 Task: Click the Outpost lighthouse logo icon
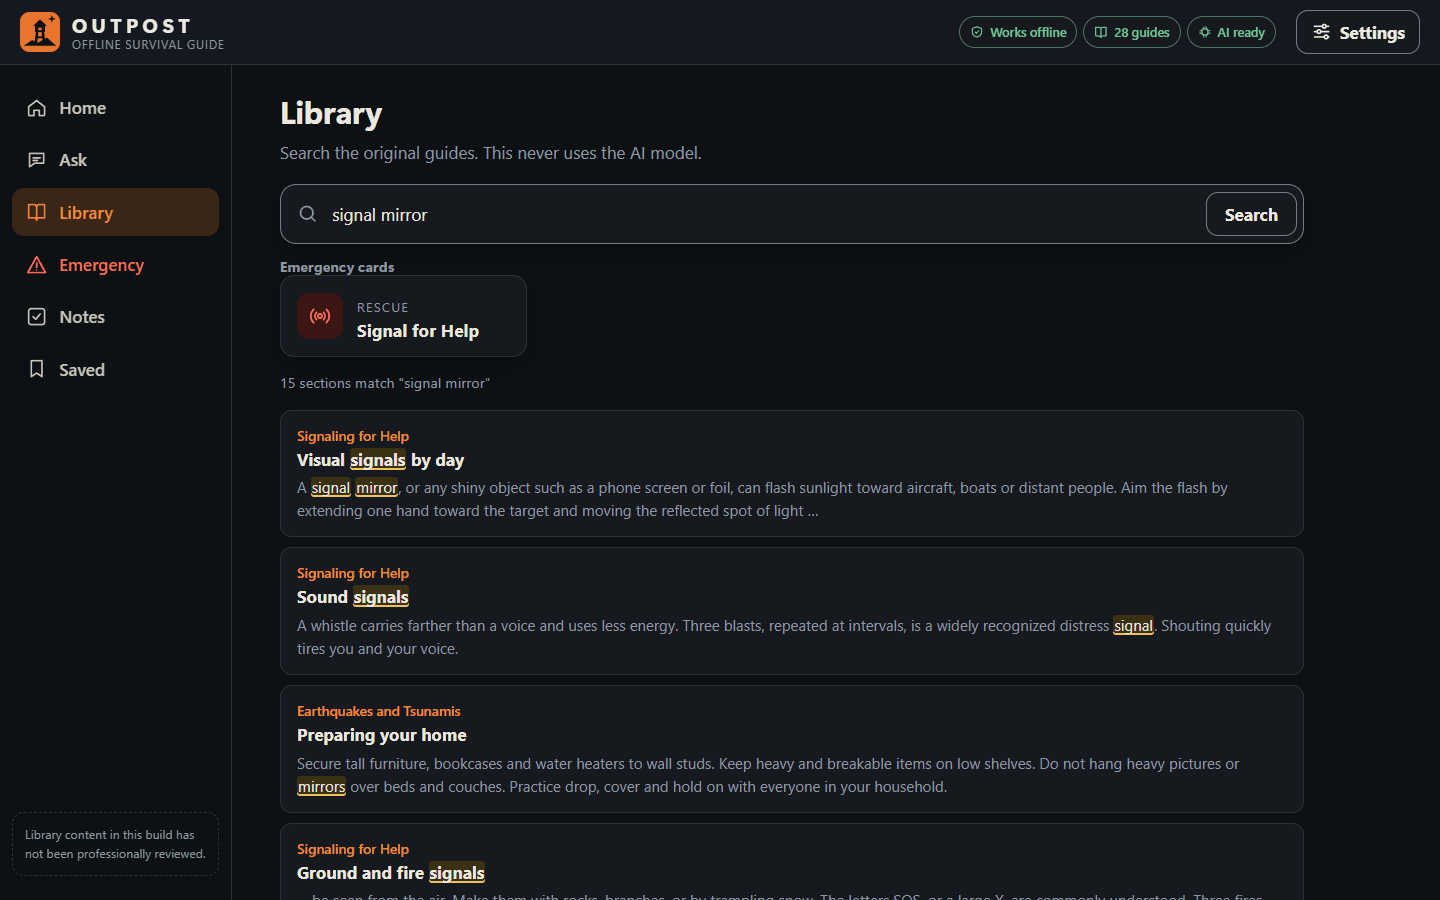40,32
